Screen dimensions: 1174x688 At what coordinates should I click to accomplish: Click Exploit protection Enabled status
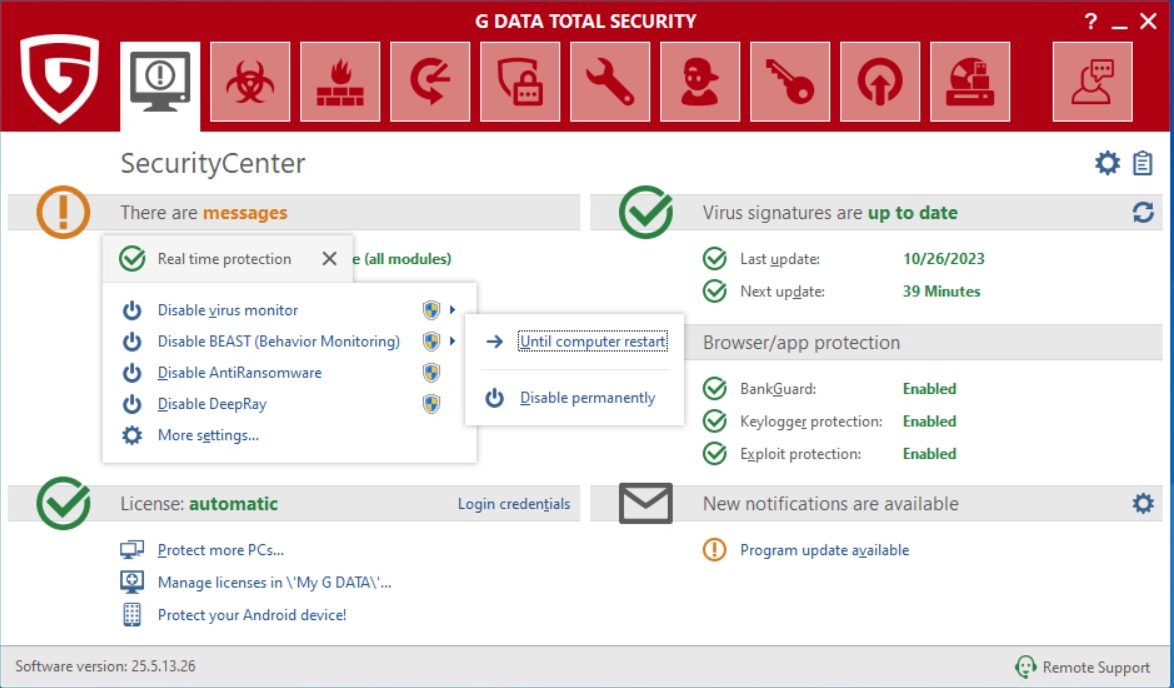(x=929, y=454)
